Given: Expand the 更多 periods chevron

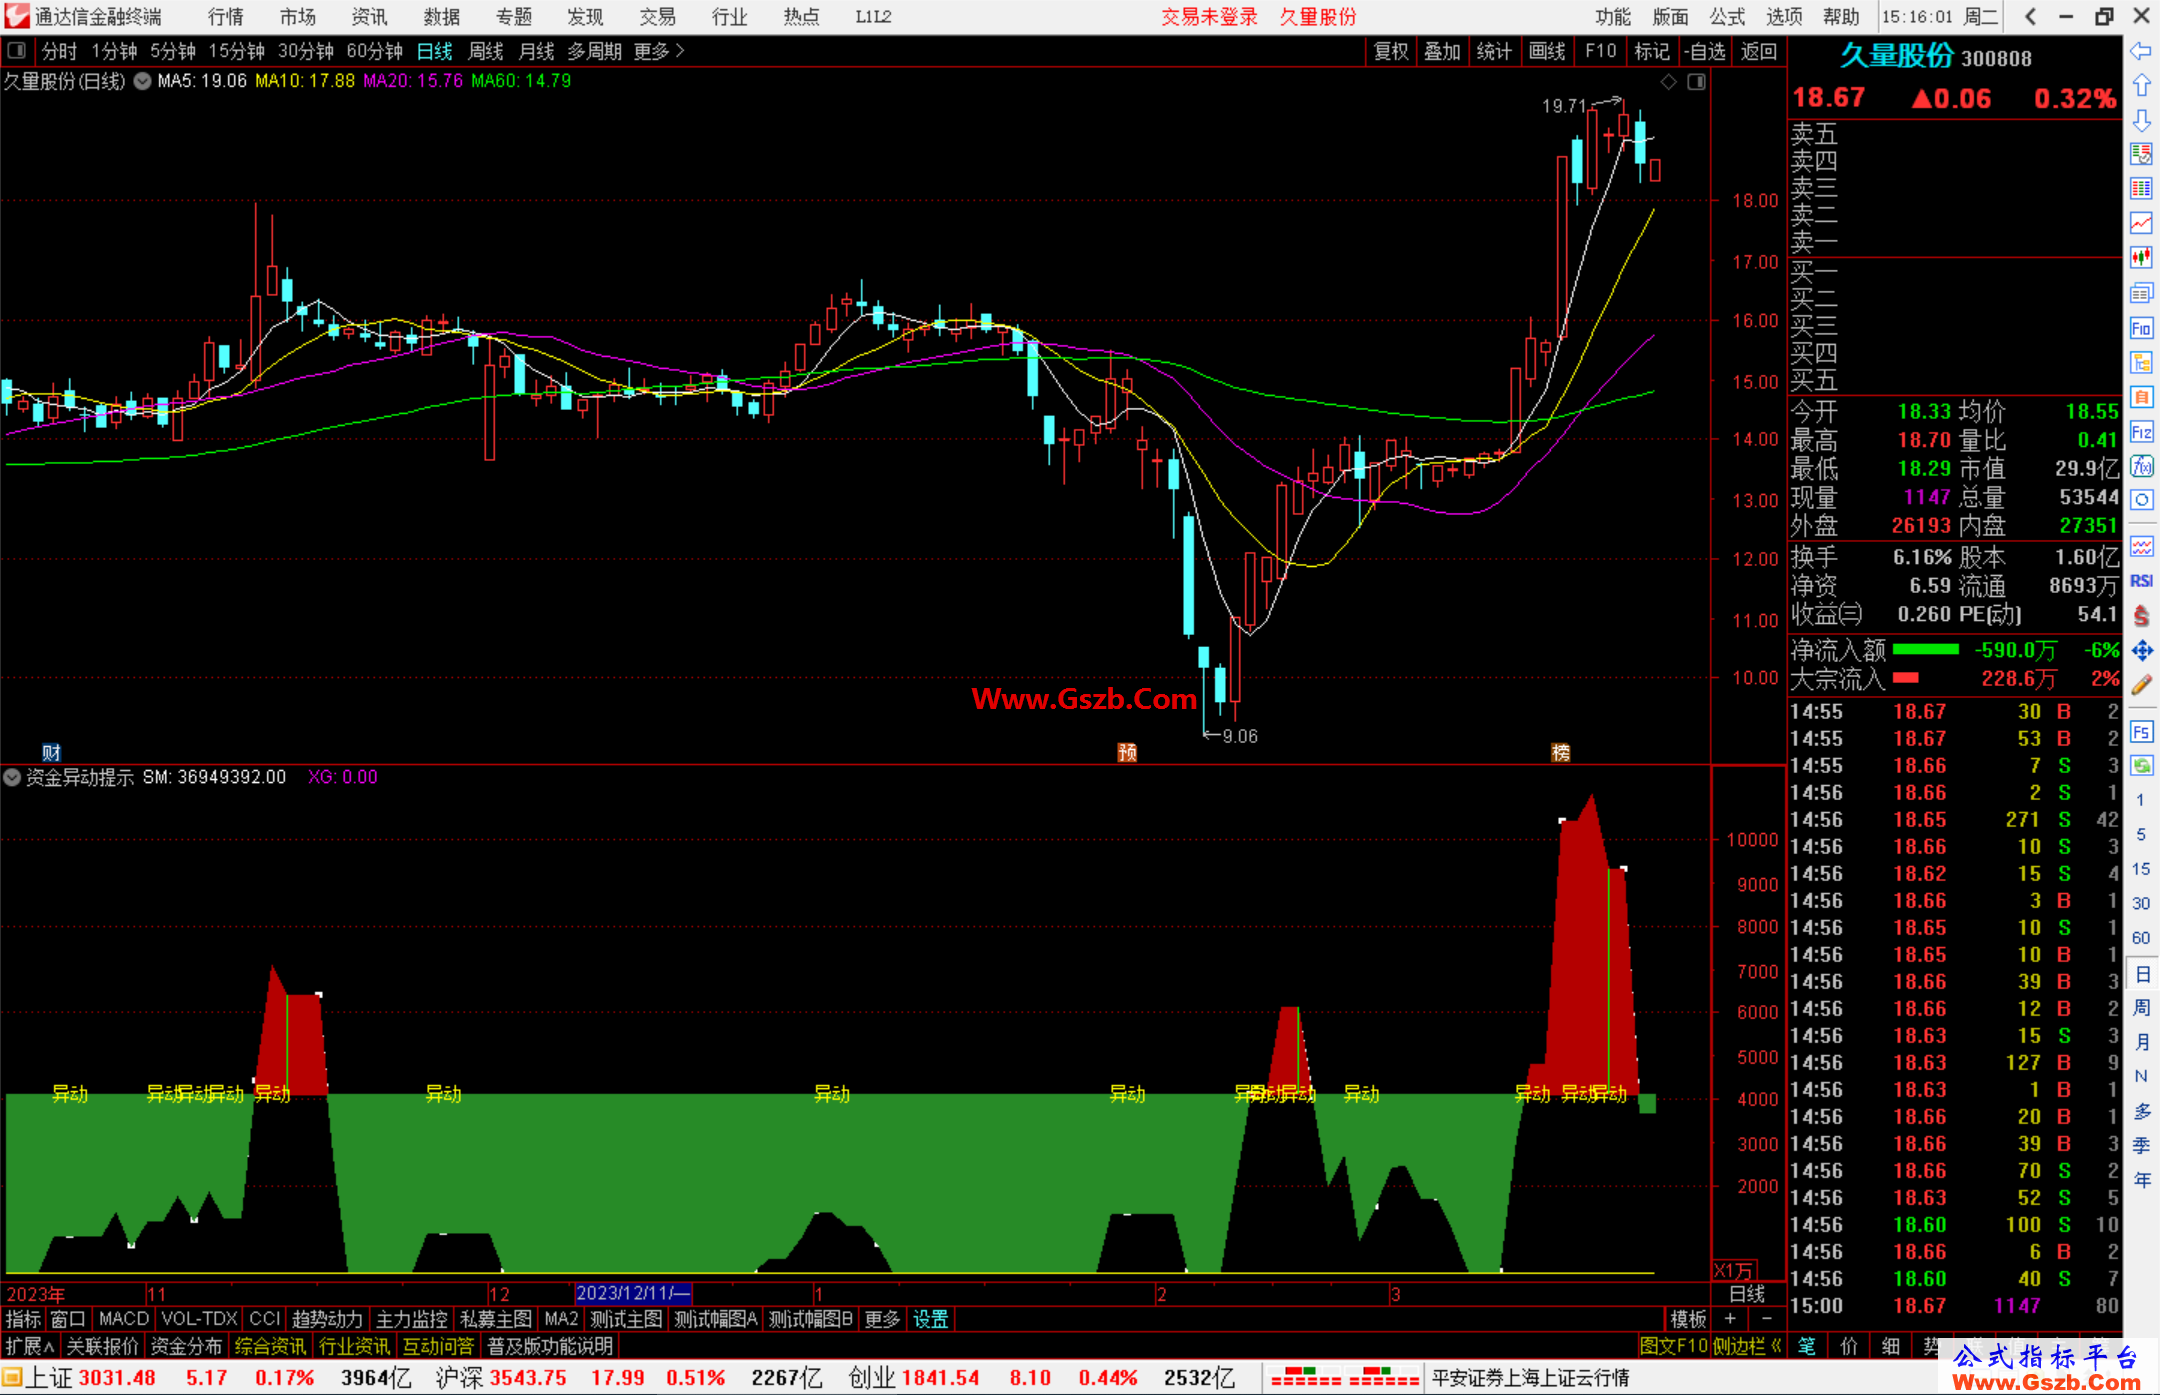Looking at the screenshot, I should pos(680,51).
